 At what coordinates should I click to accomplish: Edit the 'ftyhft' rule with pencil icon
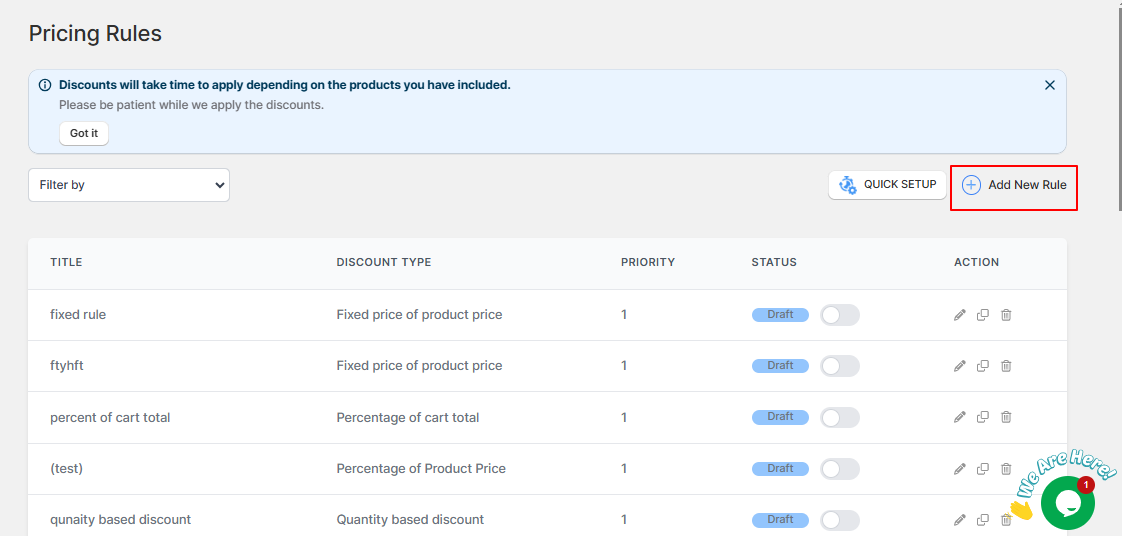tap(960, 366)
